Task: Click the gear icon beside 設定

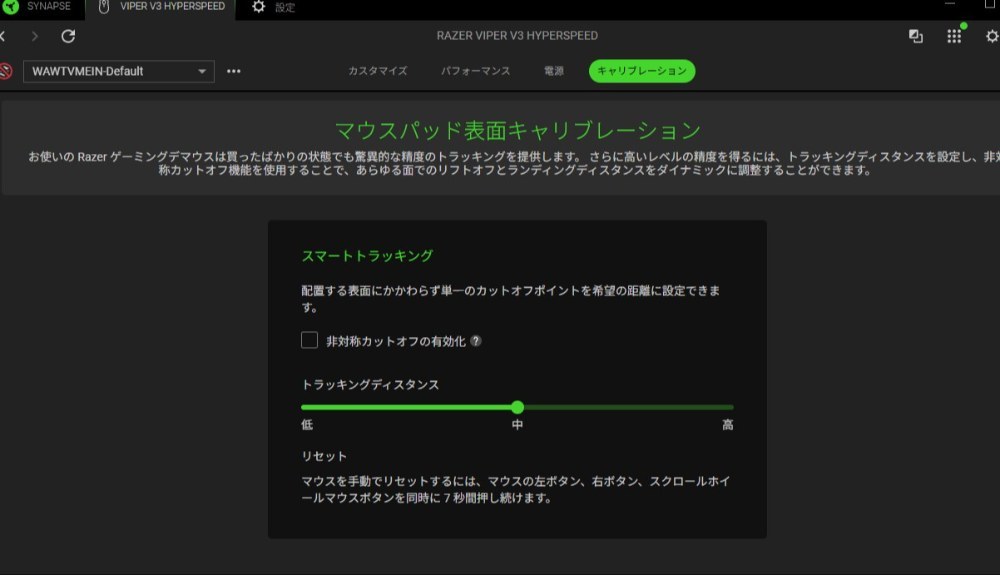Action: [258, 6]
